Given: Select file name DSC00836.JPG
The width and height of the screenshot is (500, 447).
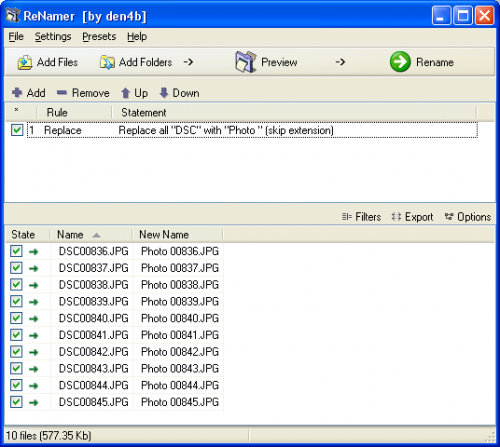Looking at the screenshot, I should (94, 251).
